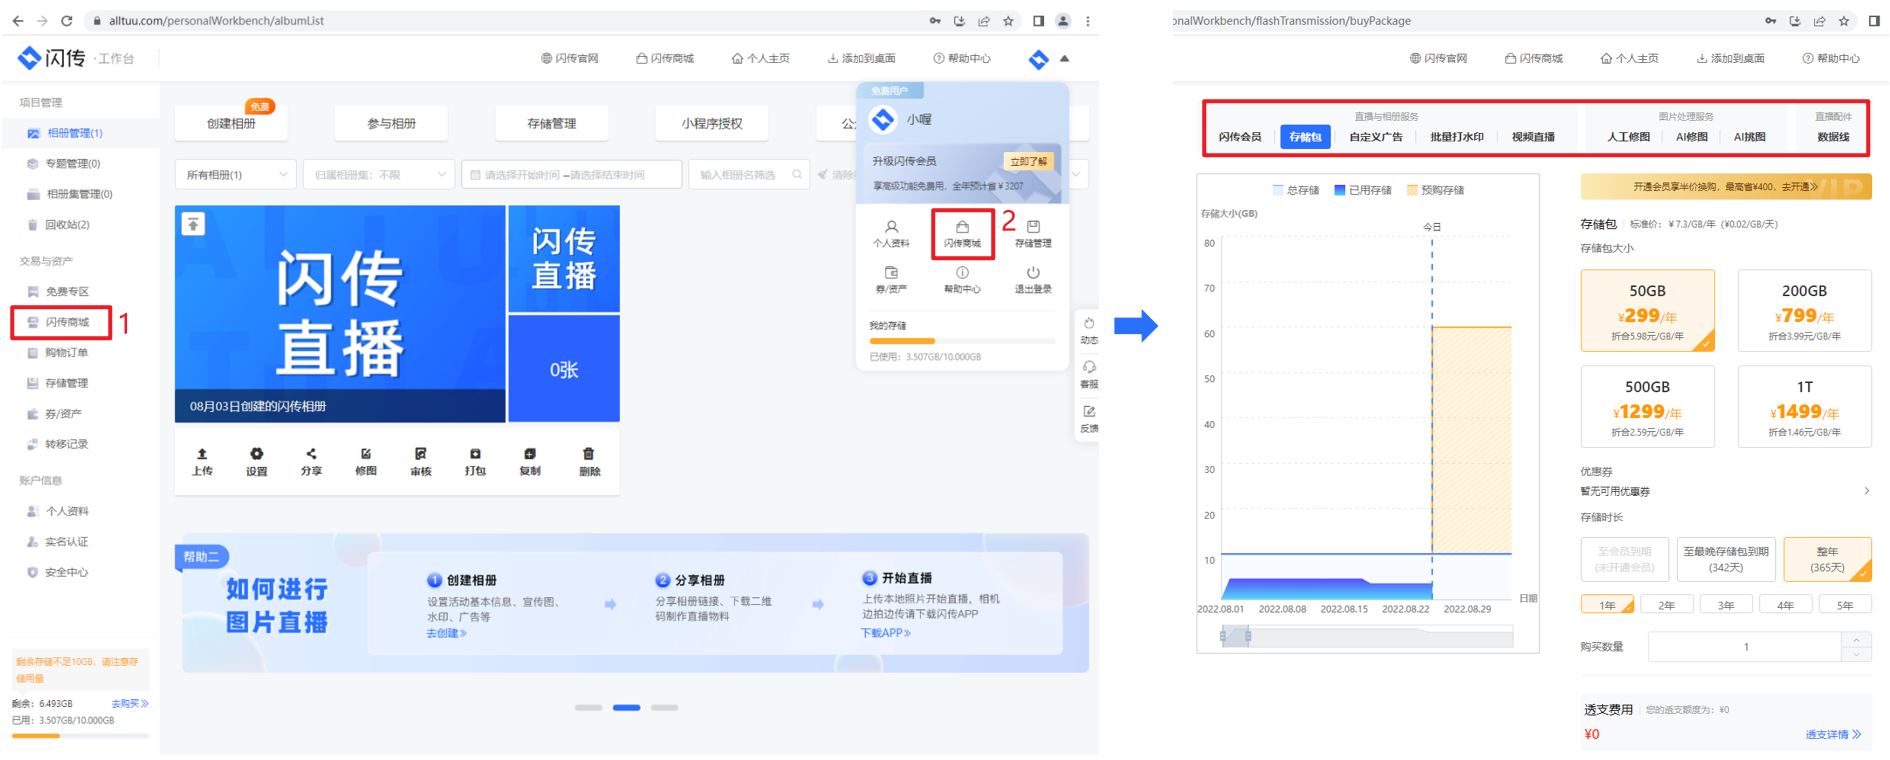Click the user avatar icon in top nav

[1038, 59]
